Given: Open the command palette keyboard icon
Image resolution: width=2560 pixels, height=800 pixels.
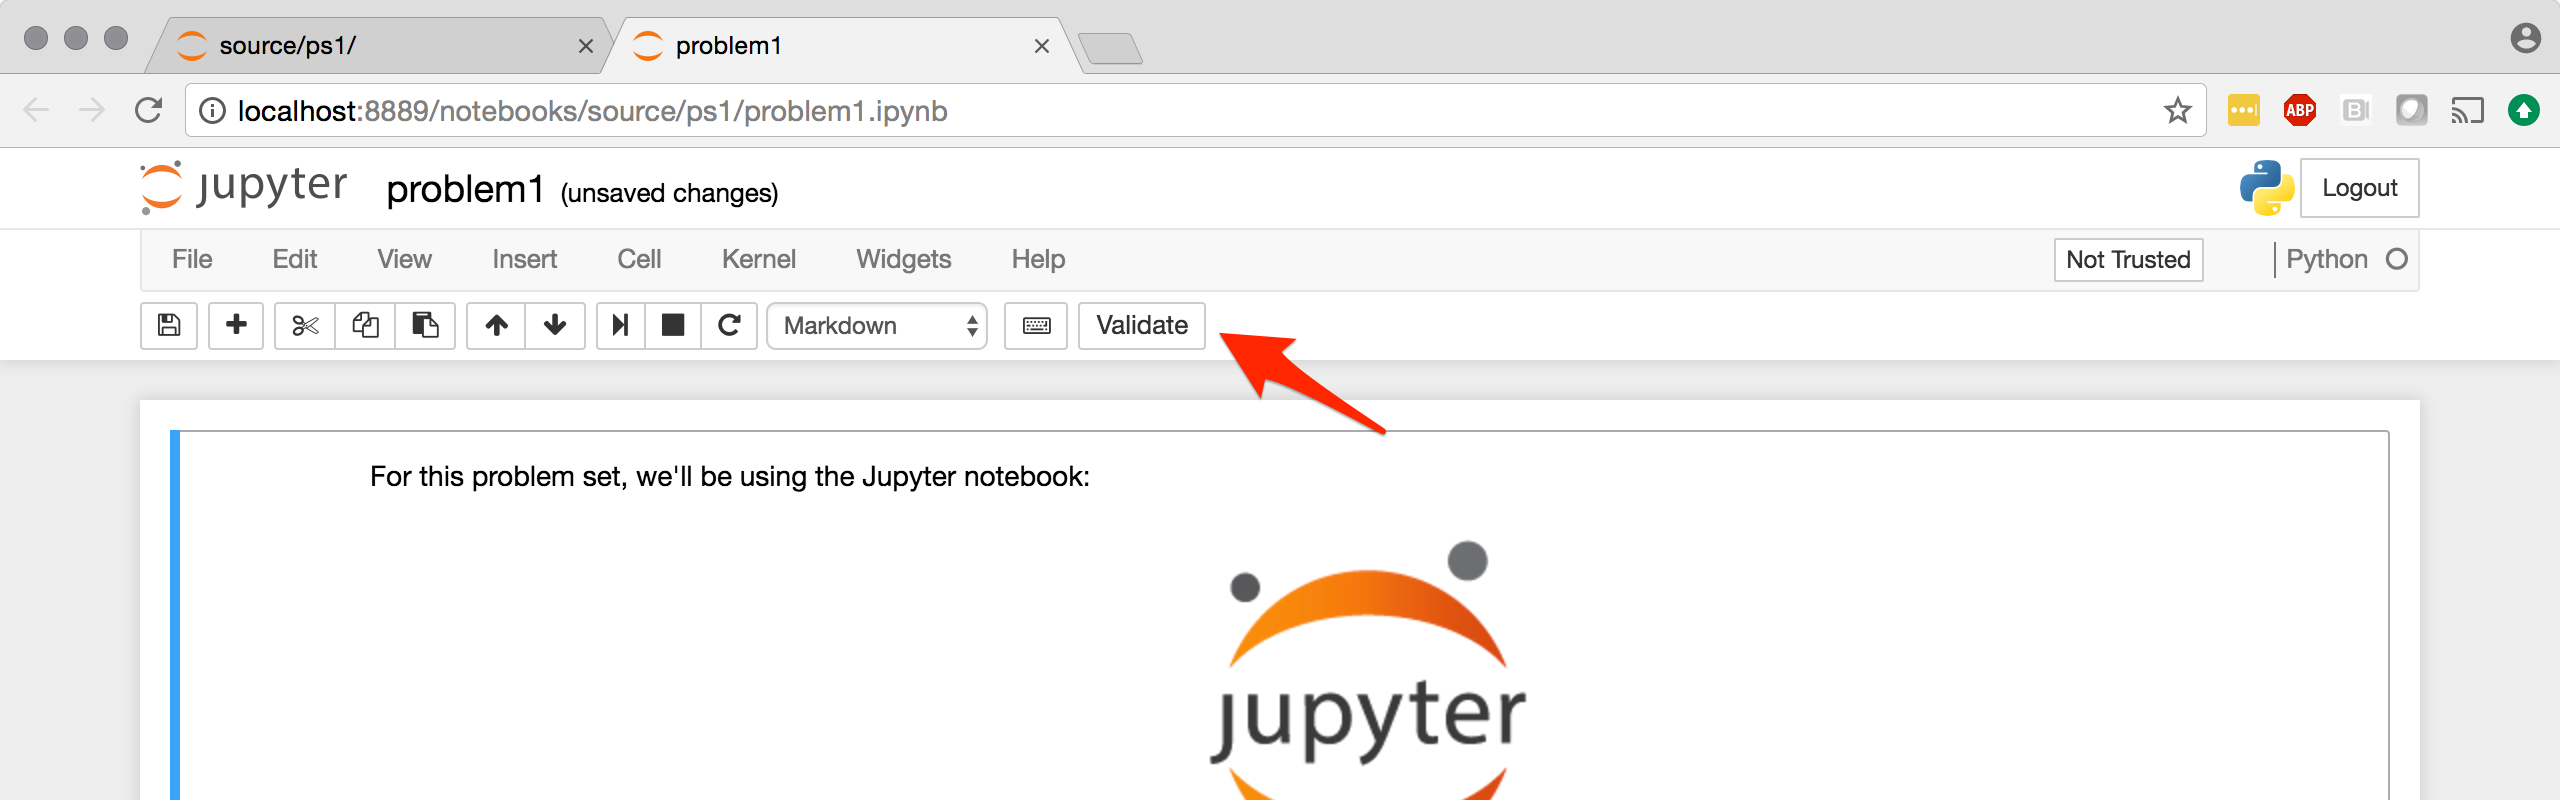Looking at the screenshot, I should (x=1036, y=325).
